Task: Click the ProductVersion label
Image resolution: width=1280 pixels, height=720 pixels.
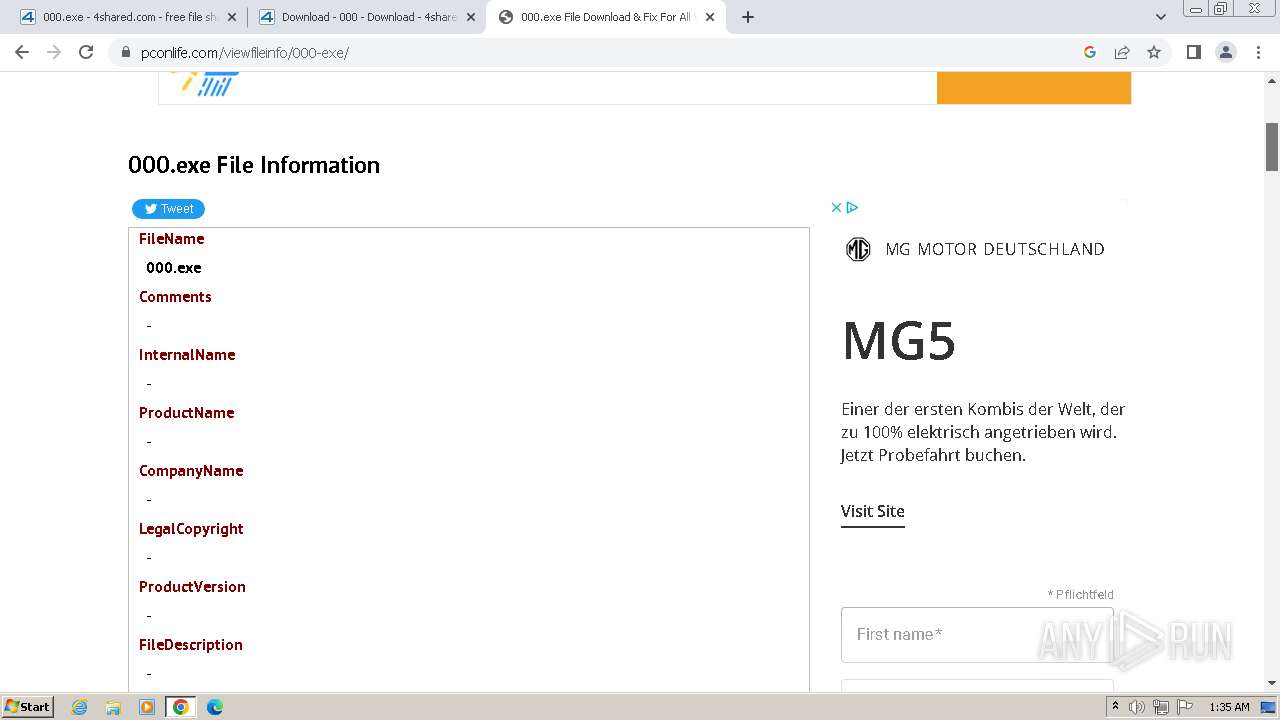Action: 192,587
